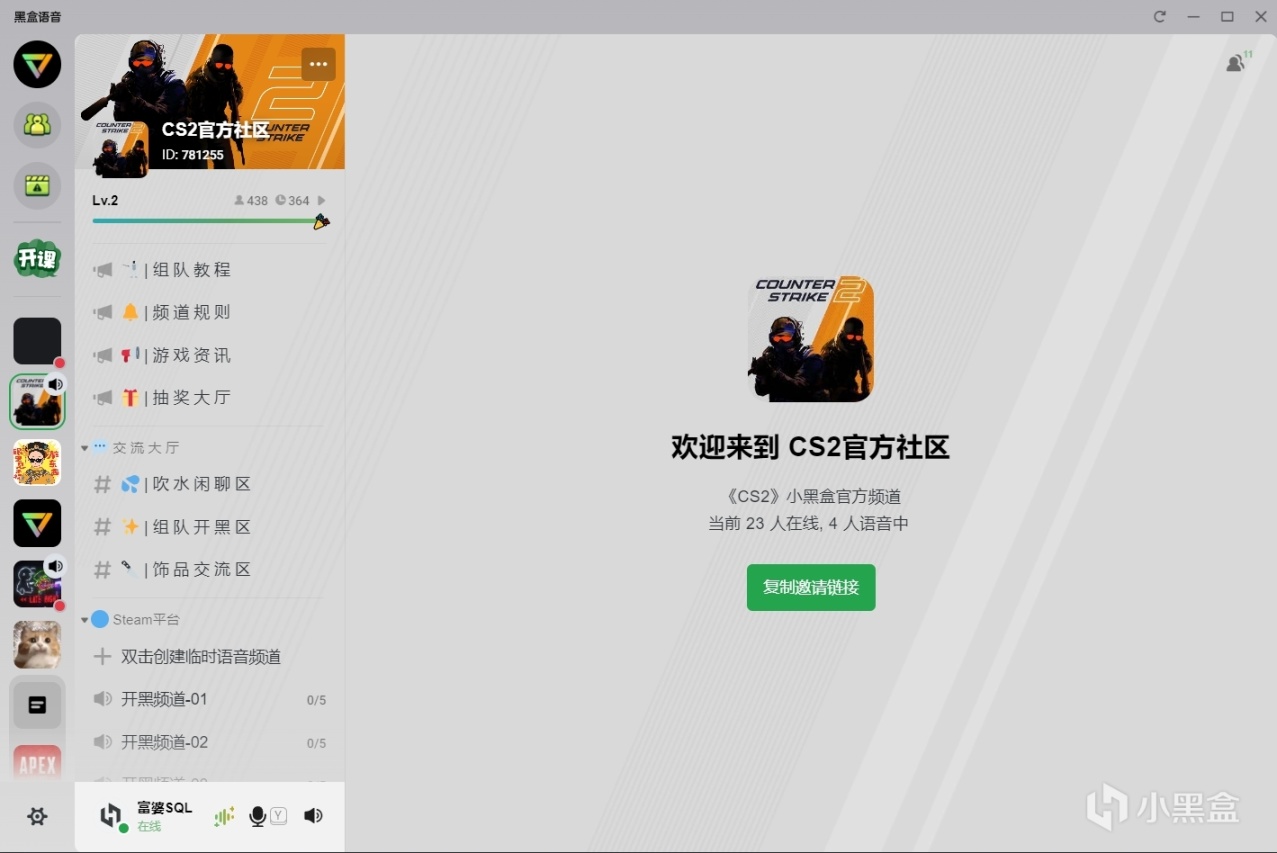The height and width of the screenshot is (853, 1277).
Task: Click 《CS2》小黑盒官方频道 description text
Action: click(x=809, y=496)
